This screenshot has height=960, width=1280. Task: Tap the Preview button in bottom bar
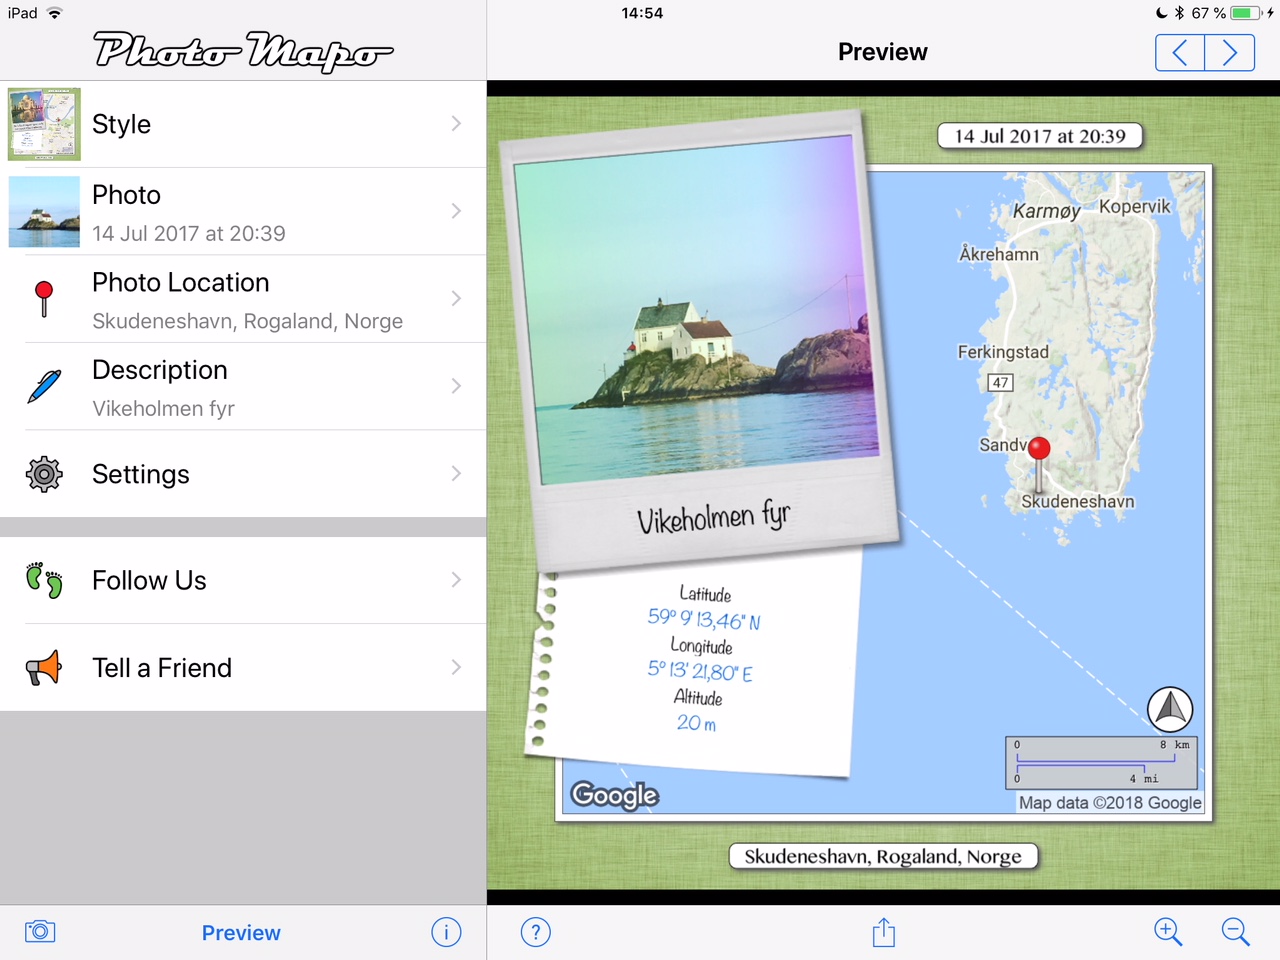pos(241,933)
